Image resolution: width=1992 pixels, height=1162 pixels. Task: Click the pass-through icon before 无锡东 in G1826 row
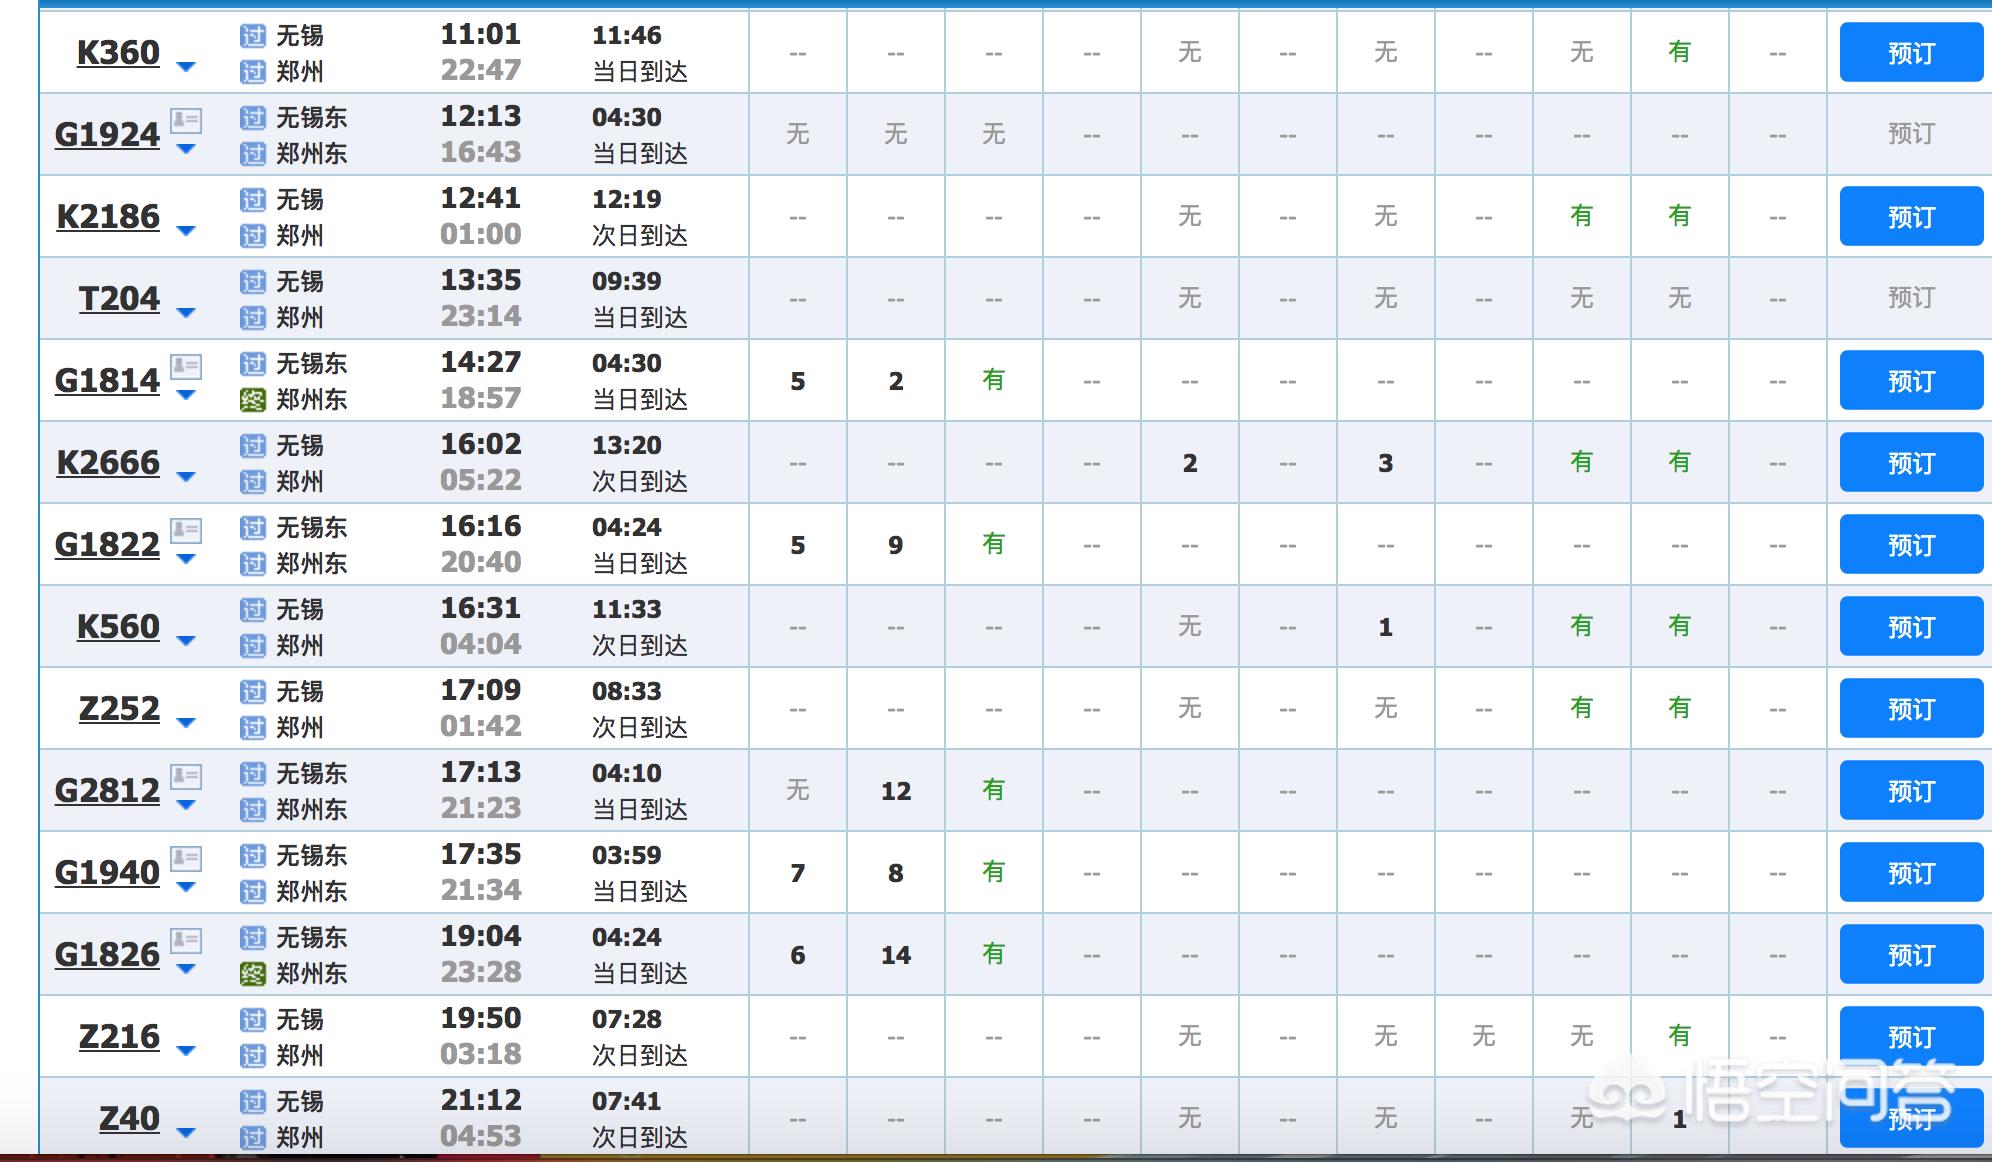point(253,938)
